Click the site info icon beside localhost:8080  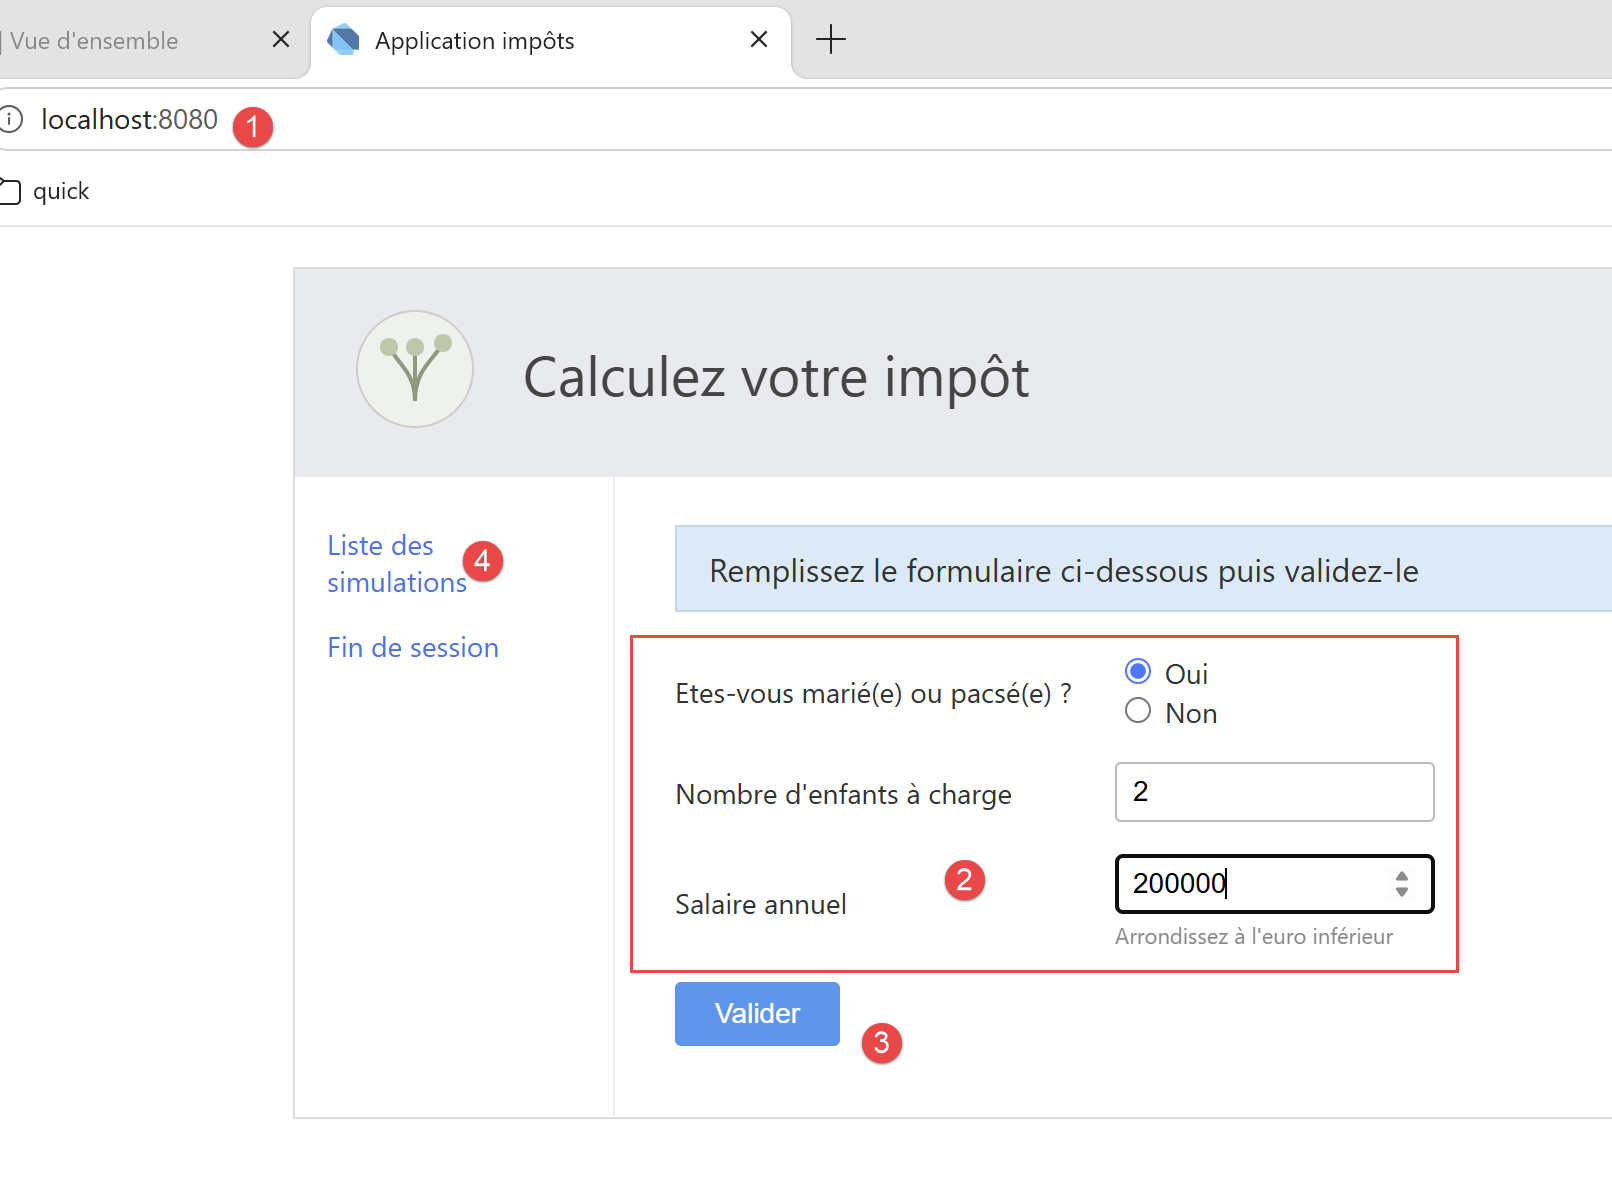[x=10, y=120]
